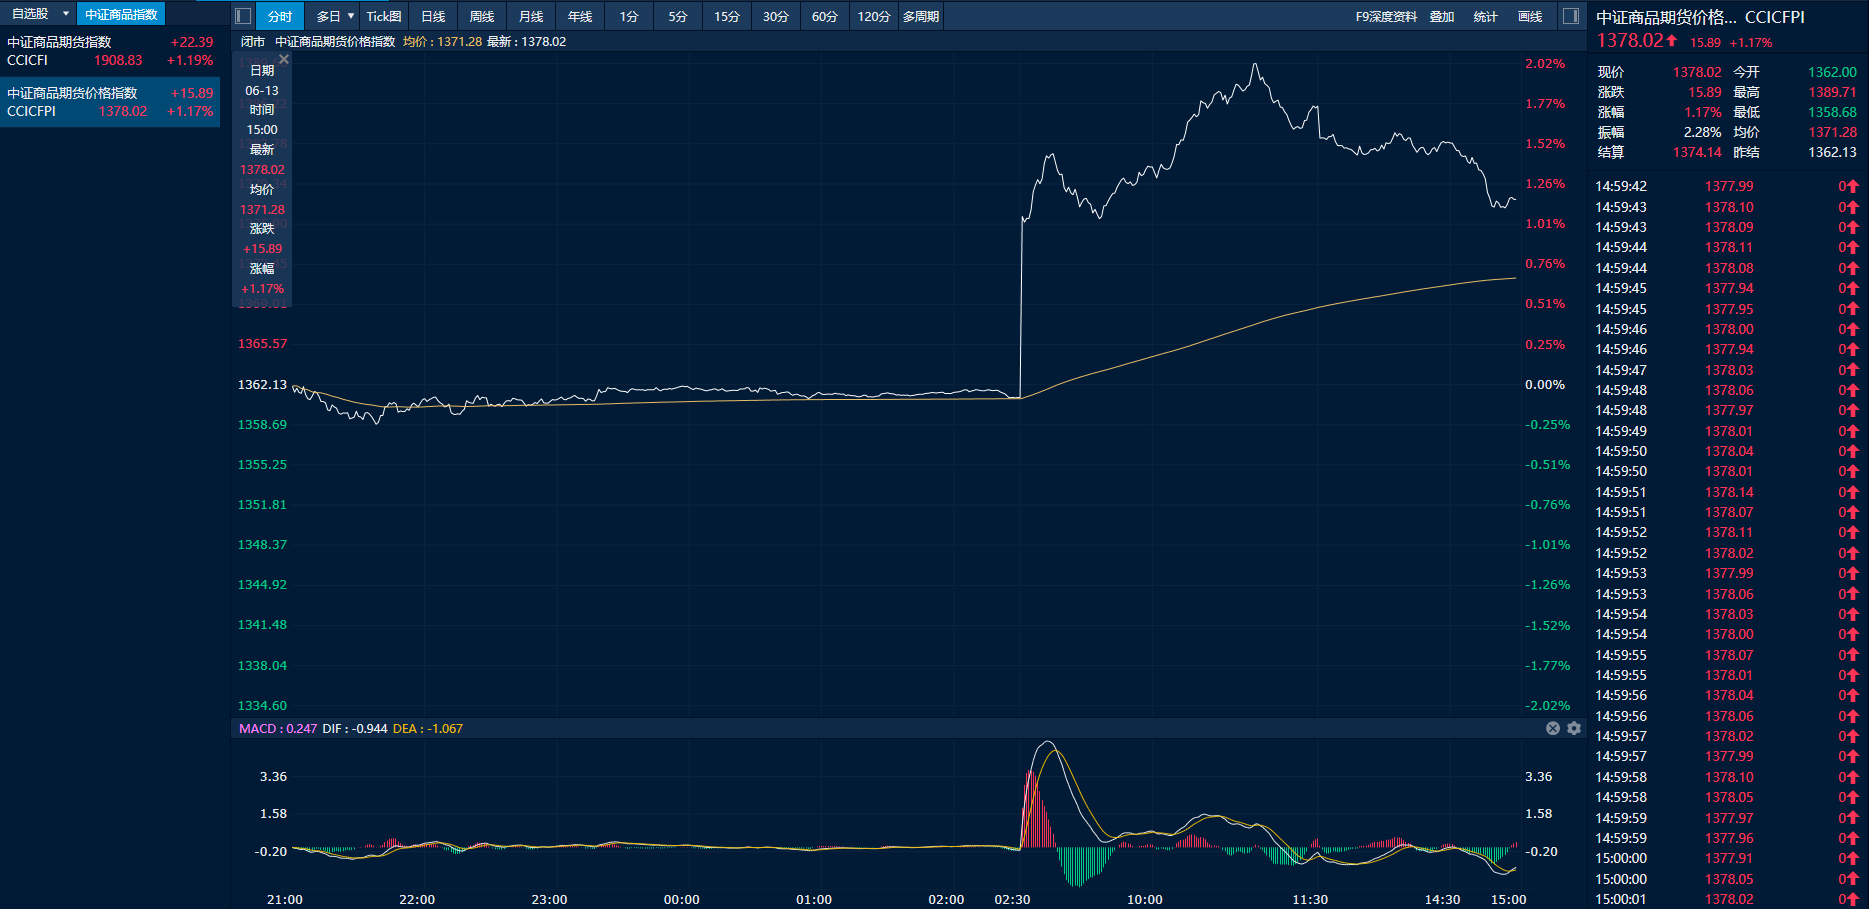The height and width of the screenshot is (909, 1869).
Task: Click the 叠加 overlay button
Action: coord(1442,16)
